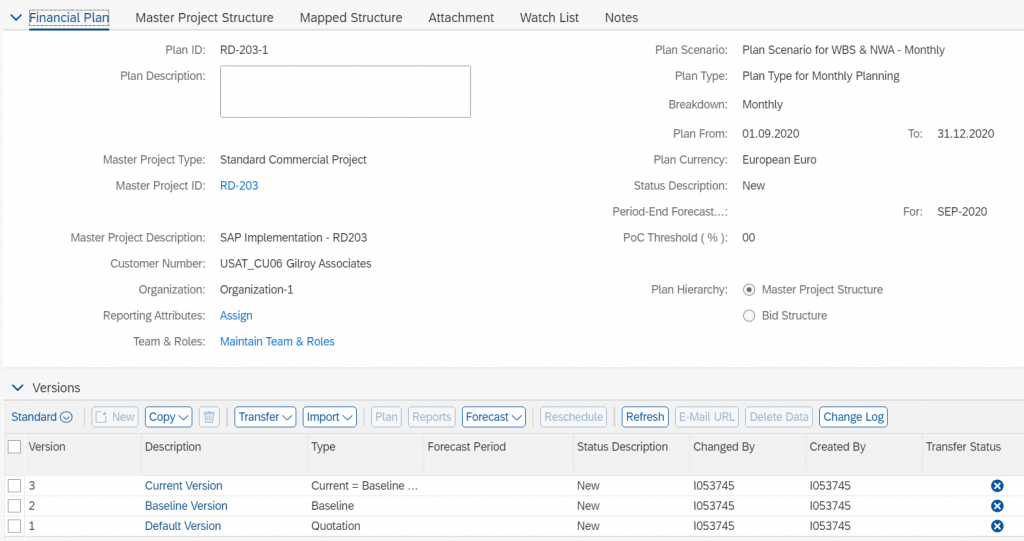
Task: Open the Transfer dropdown menu
Action: click(x=265, y=417)
